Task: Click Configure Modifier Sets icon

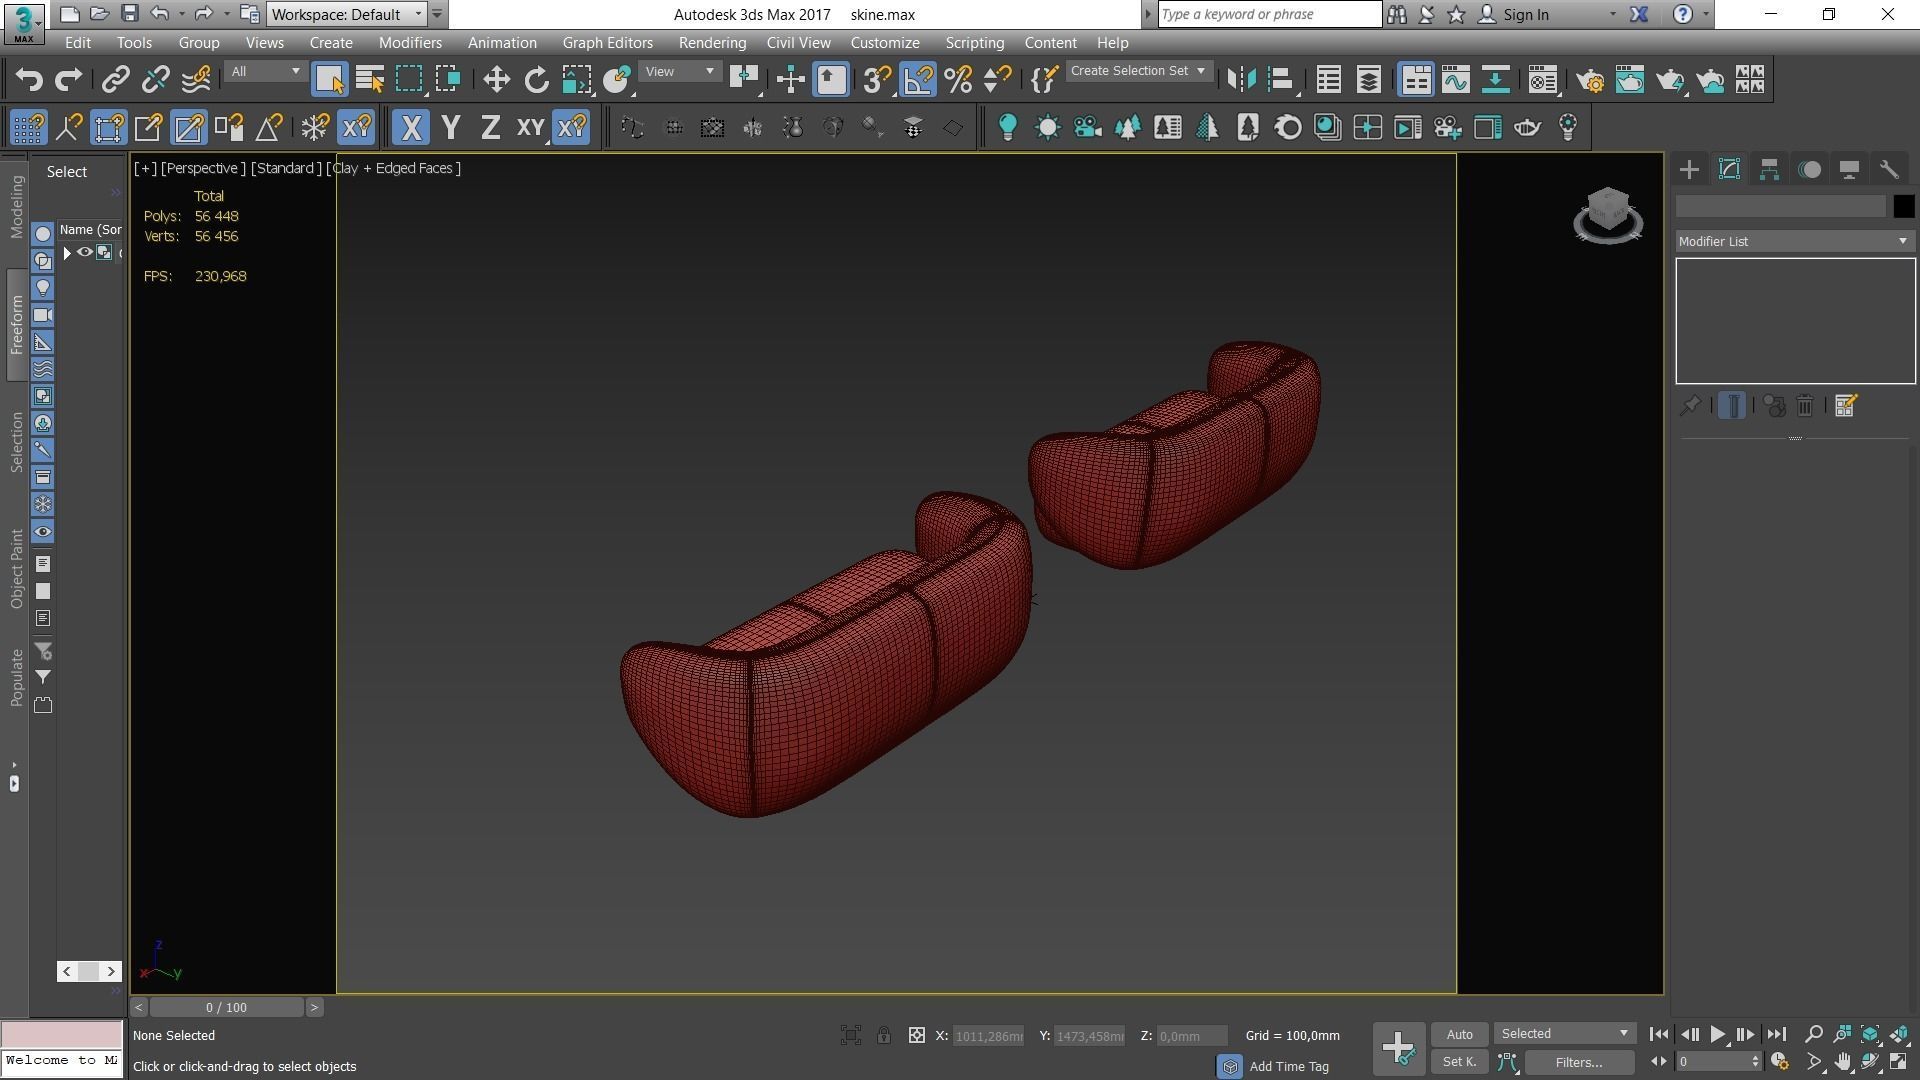Action: click(x=1846, y=406)
